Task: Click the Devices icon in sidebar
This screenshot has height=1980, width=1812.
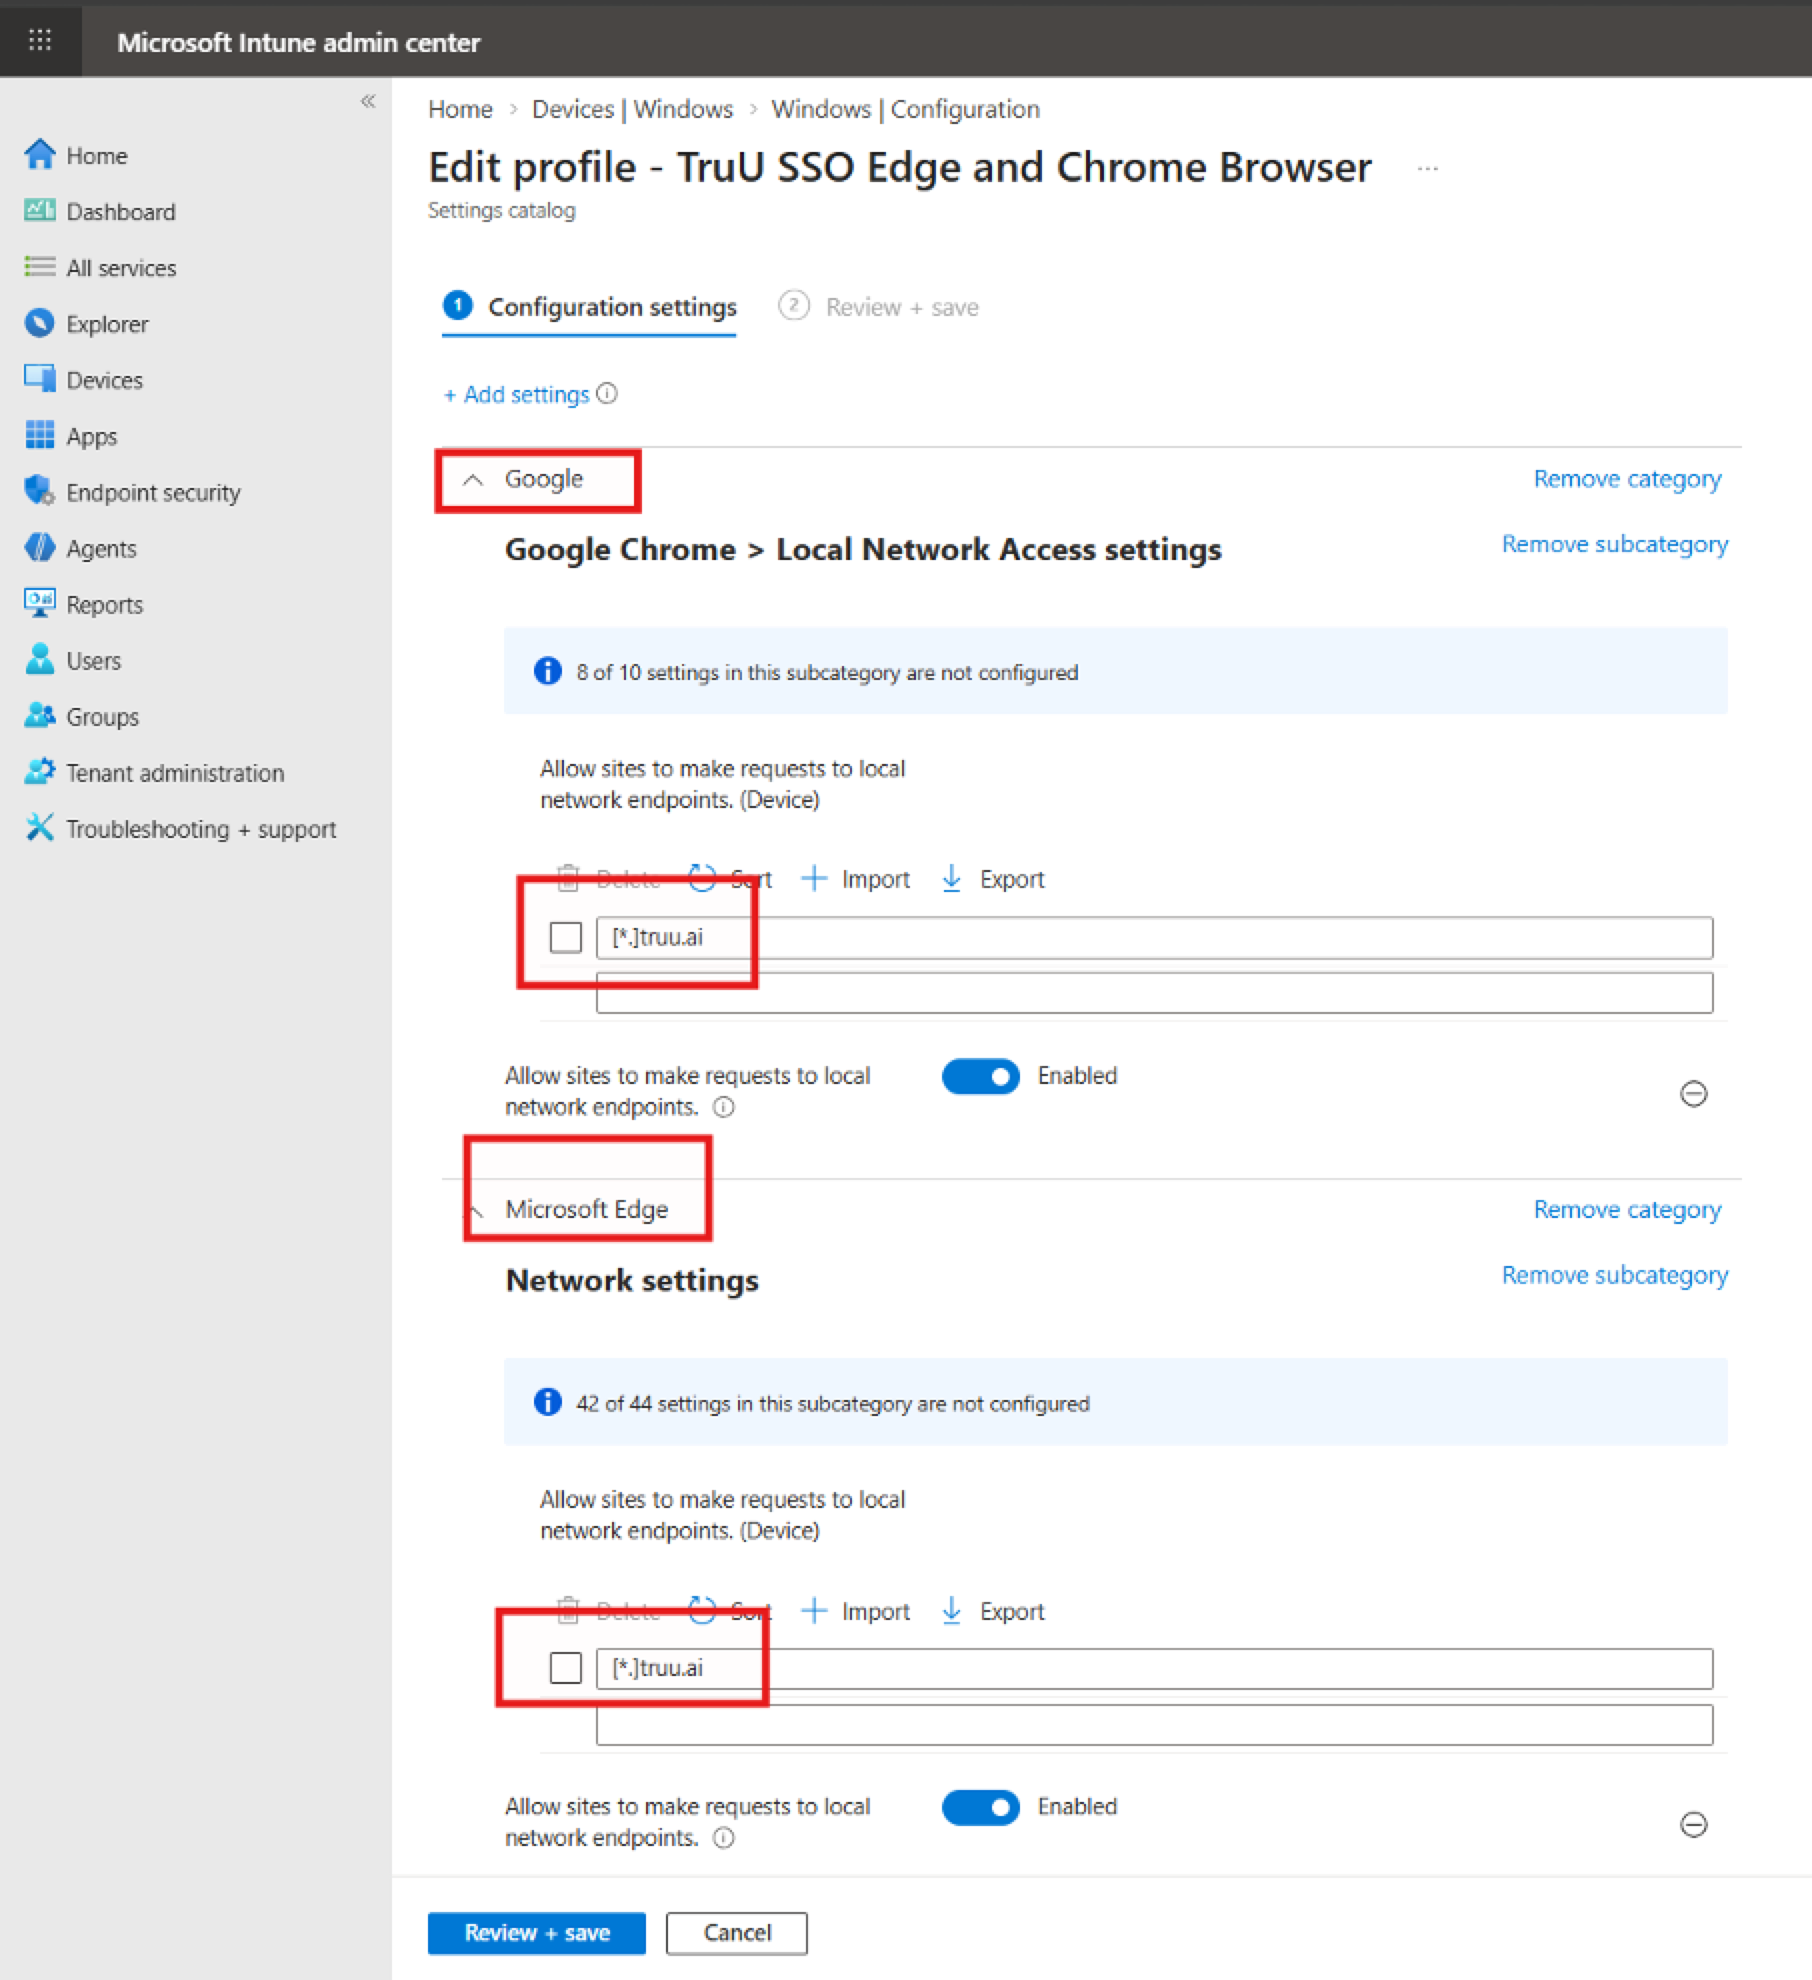Action: click(x=40, y=379)
